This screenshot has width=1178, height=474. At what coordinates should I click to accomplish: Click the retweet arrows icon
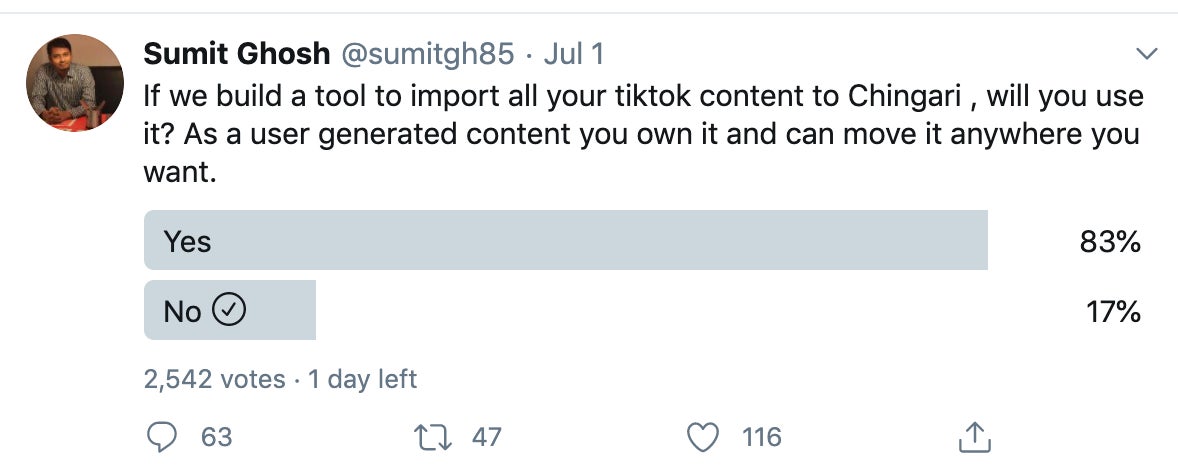(434, 436)
